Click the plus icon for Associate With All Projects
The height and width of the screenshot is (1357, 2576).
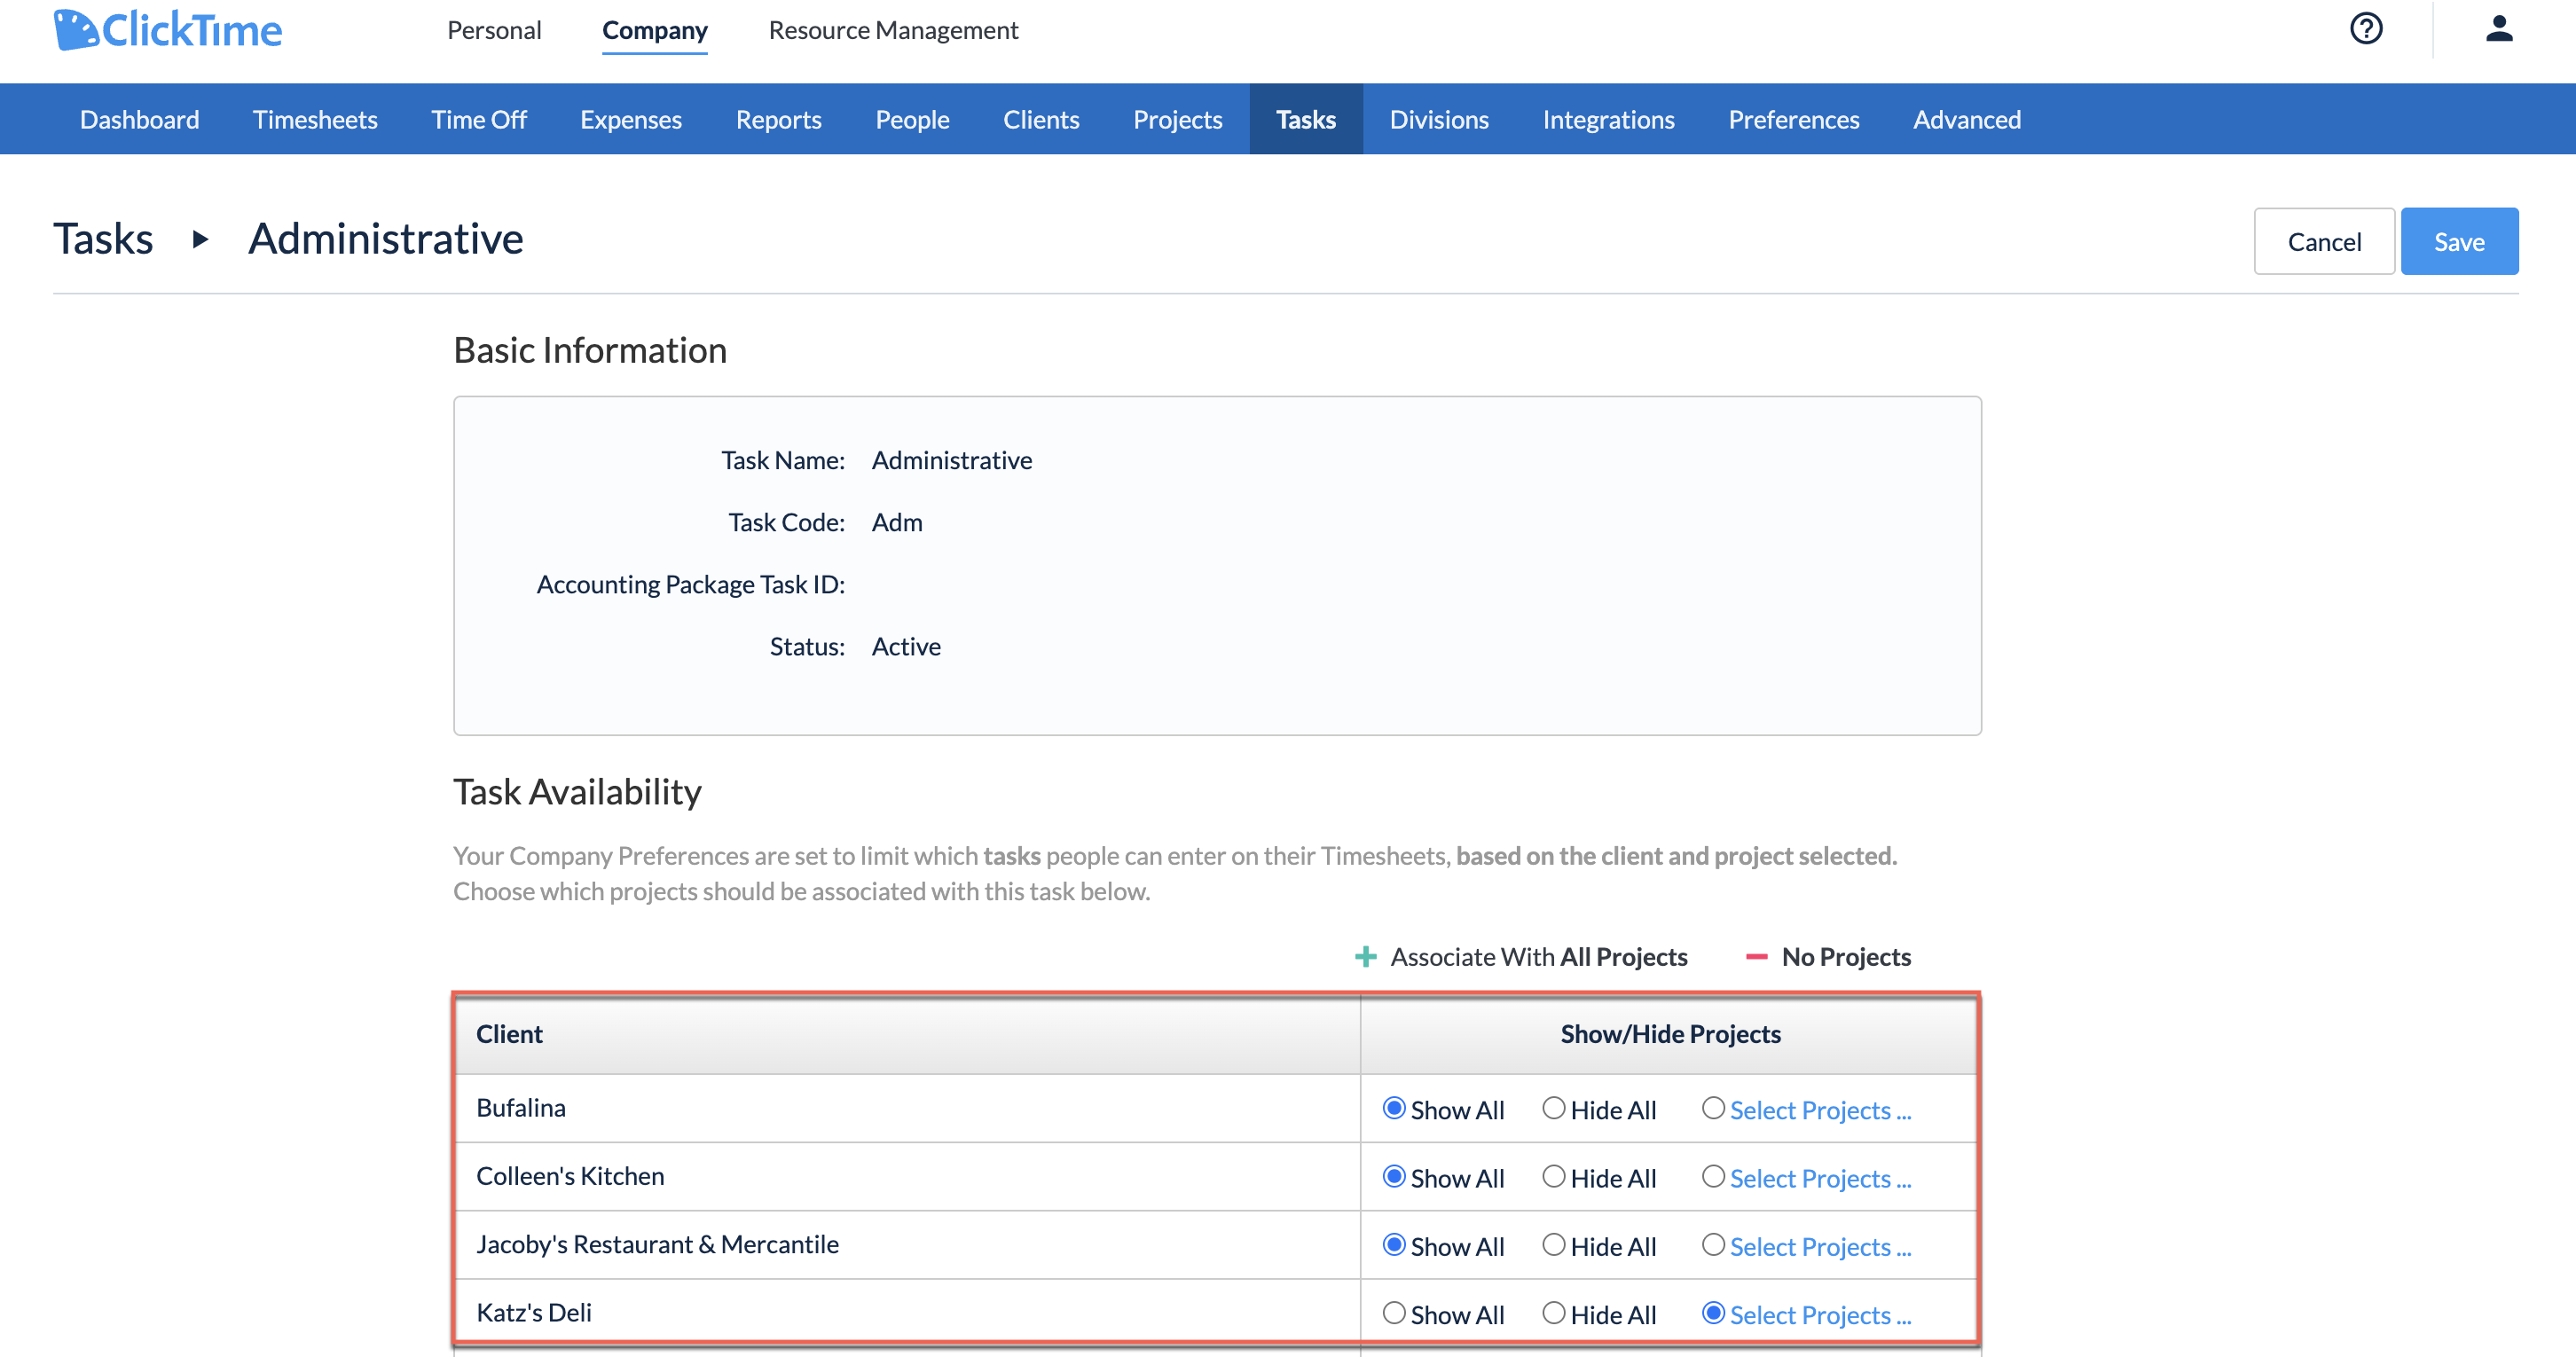point(1365,957)
